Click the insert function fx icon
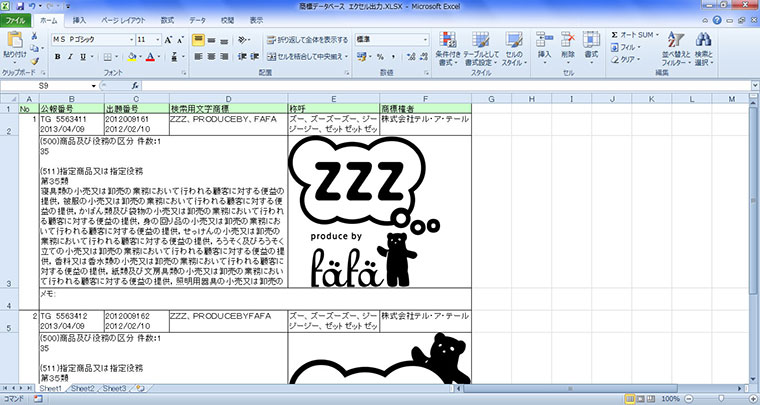 135,85
